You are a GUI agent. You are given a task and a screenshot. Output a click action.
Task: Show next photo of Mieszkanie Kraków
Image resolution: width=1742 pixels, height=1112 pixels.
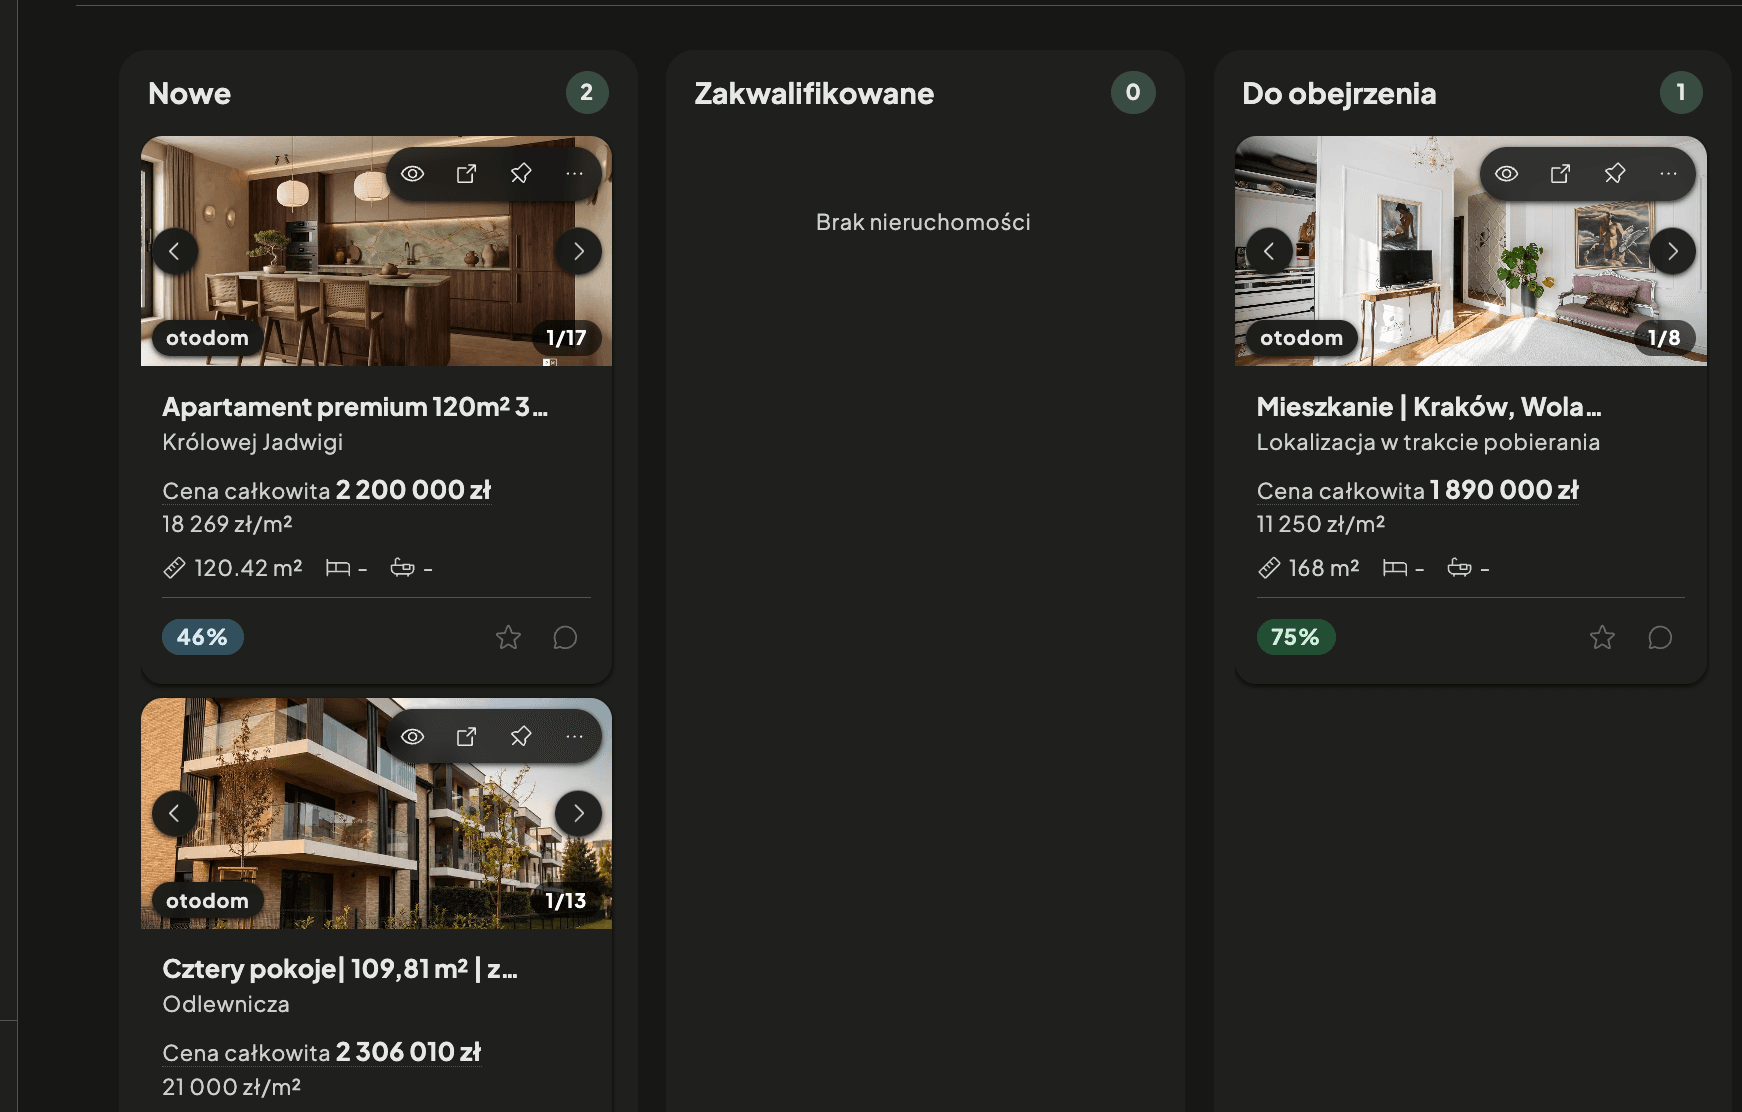tap(1672, 251)
